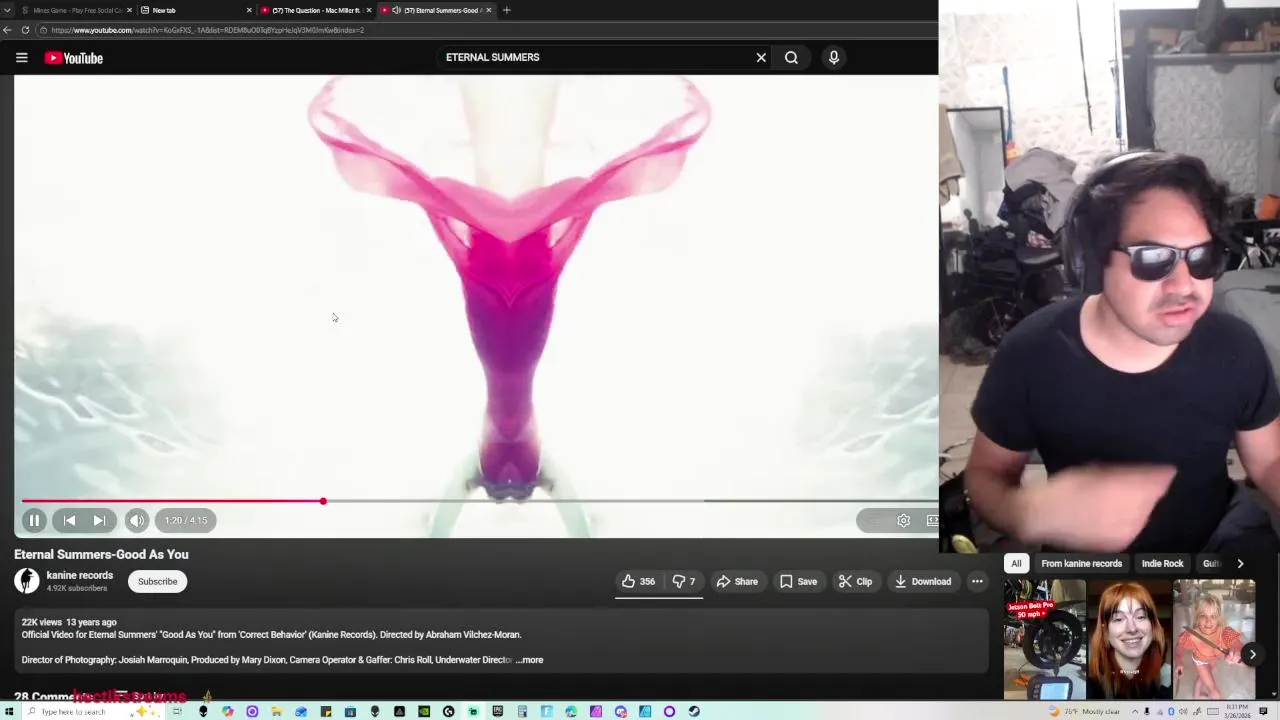Viewport: 1280px width, 720px height.
Task: Select the From kanine records chip
Action: coord(1081,563)
